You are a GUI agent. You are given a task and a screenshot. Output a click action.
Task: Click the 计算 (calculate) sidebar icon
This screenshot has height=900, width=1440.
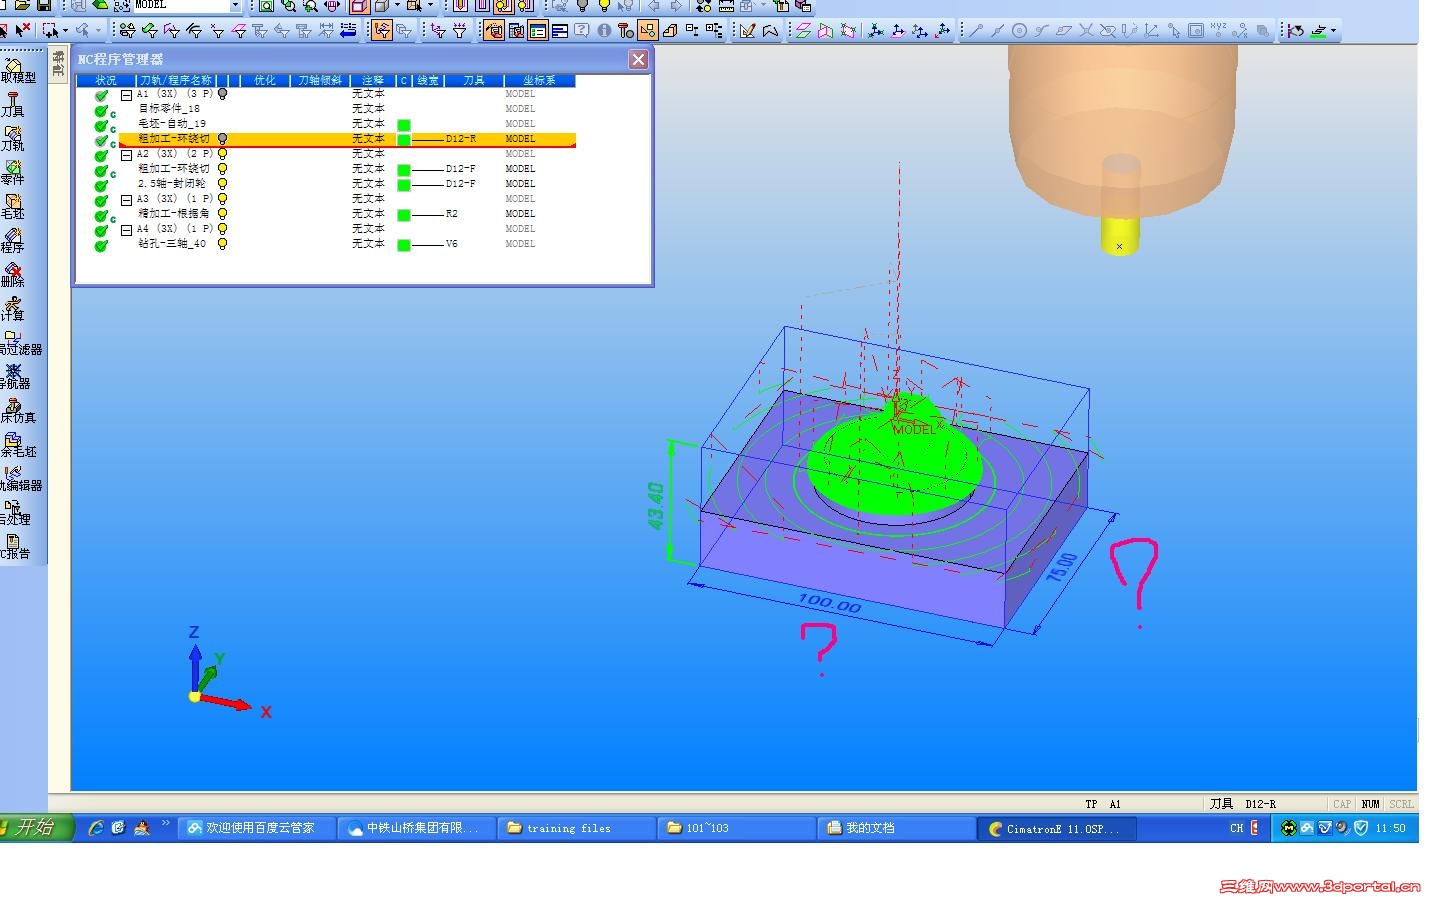pos(13,308)
